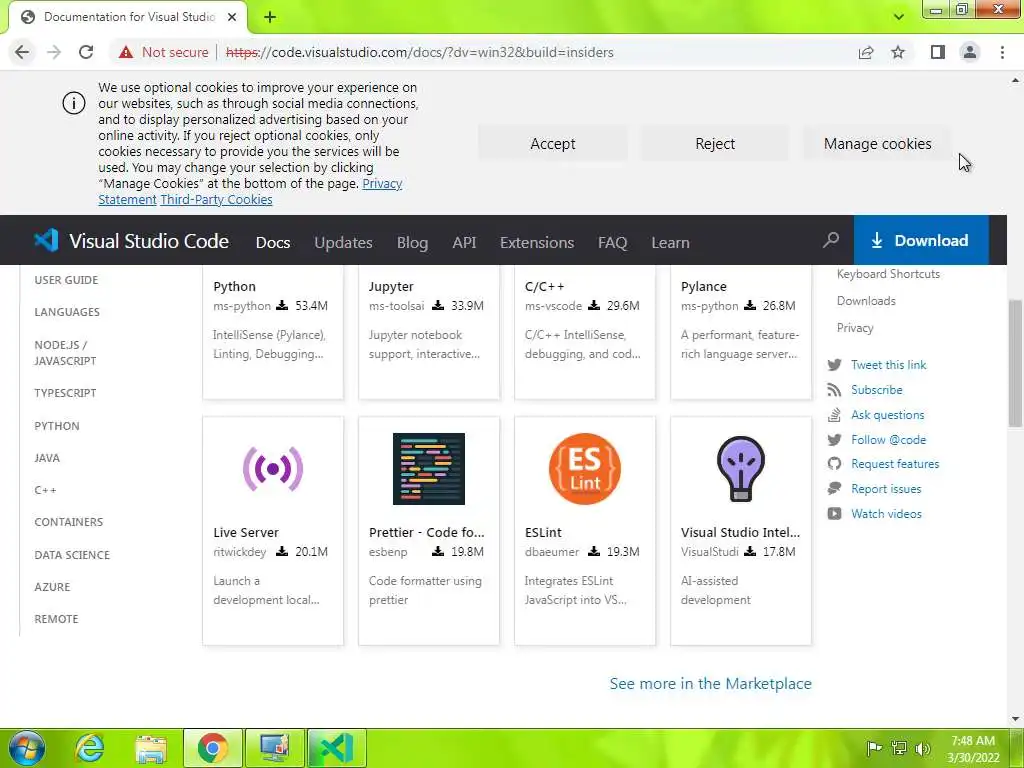Click the Visual Studio IntelliCode lightbulb icon
Image resolution: width=1024 pixels, height=768 pixels.
[x=741, y=468]
